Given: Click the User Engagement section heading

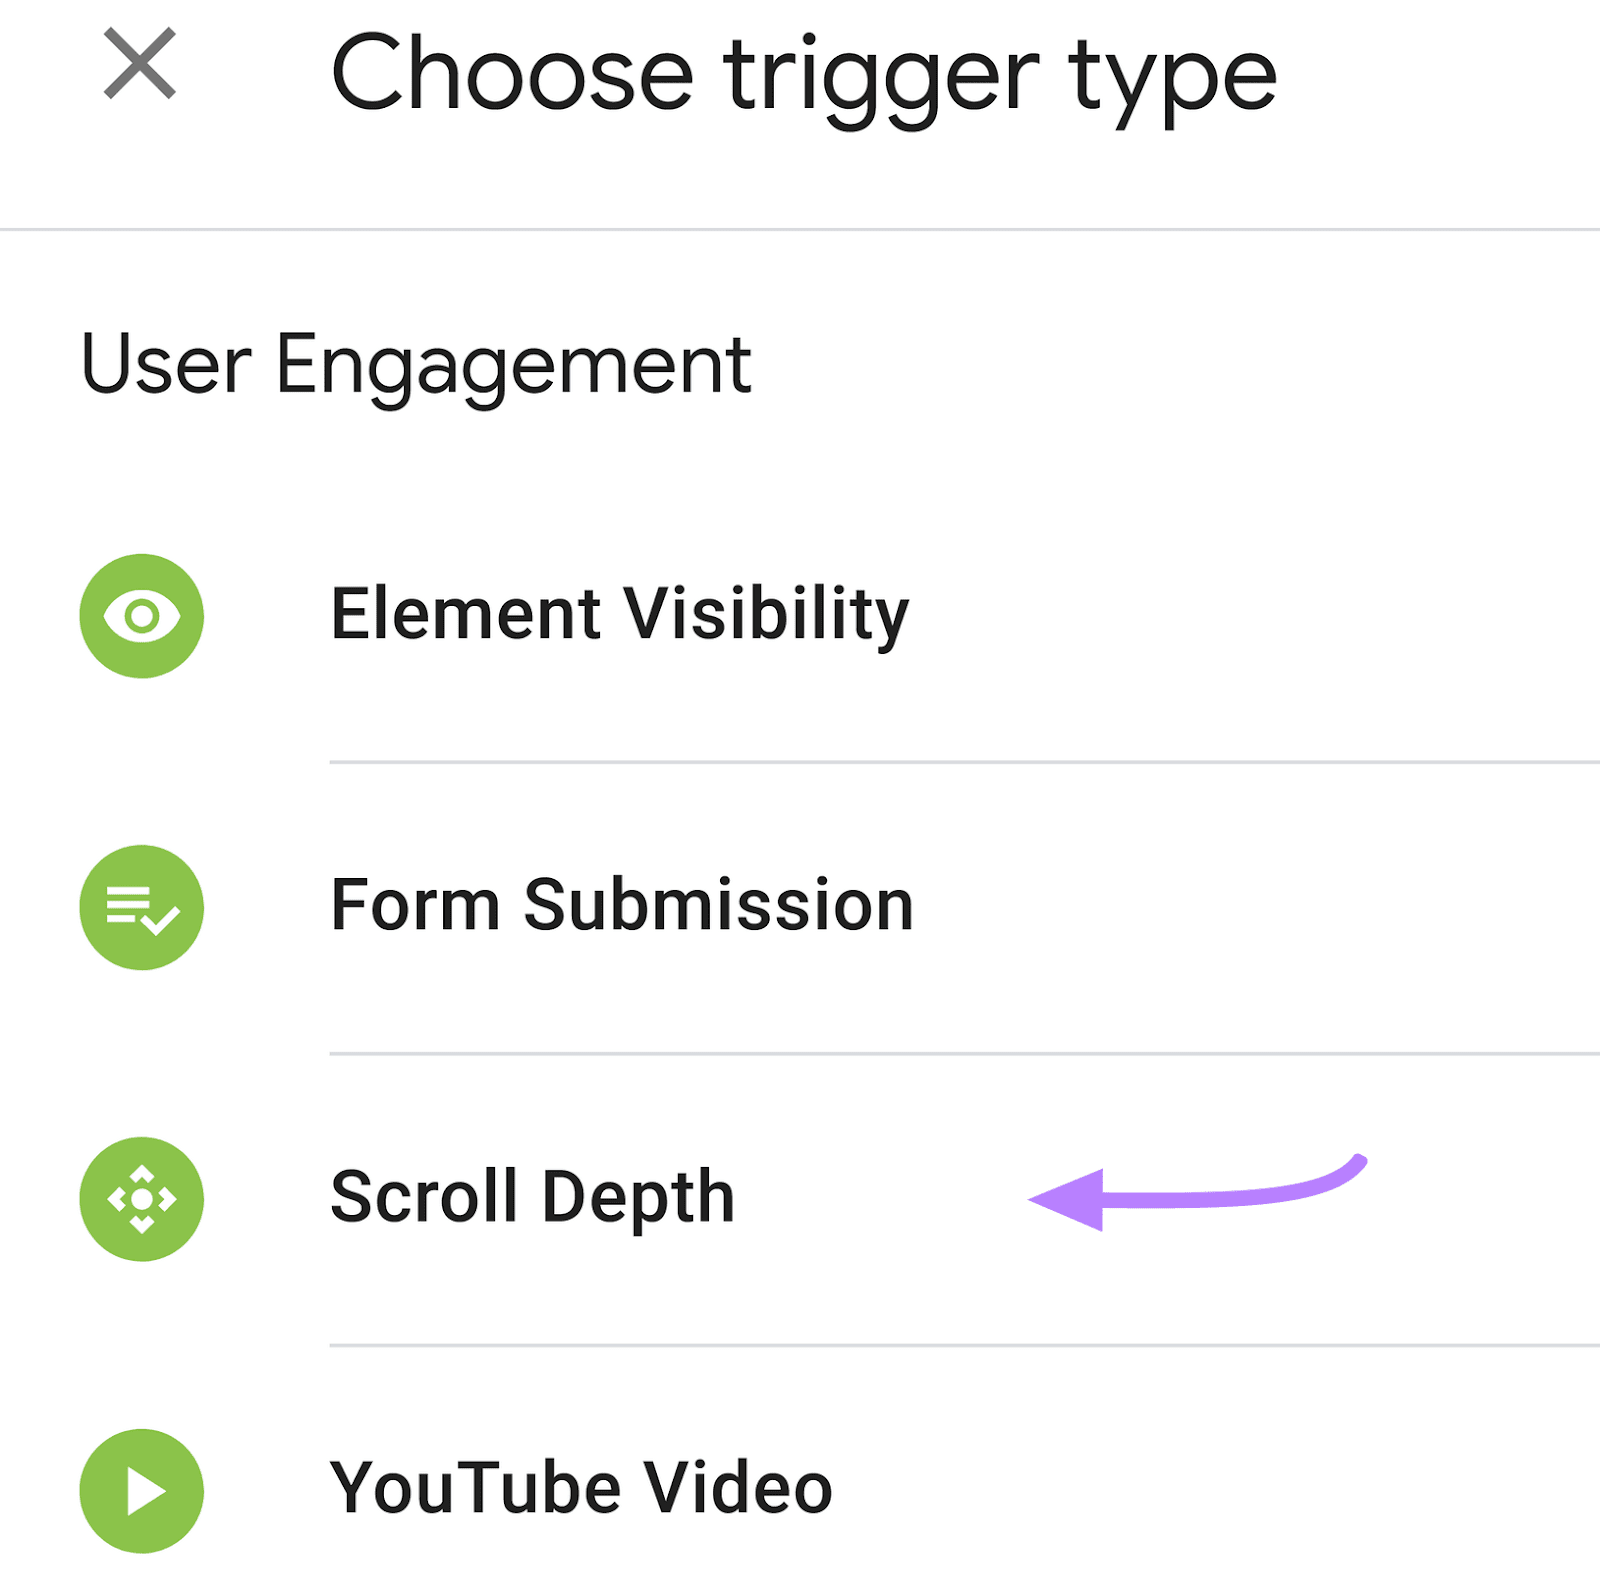Looking at the screenshot, I should click(x=416, y=365).
